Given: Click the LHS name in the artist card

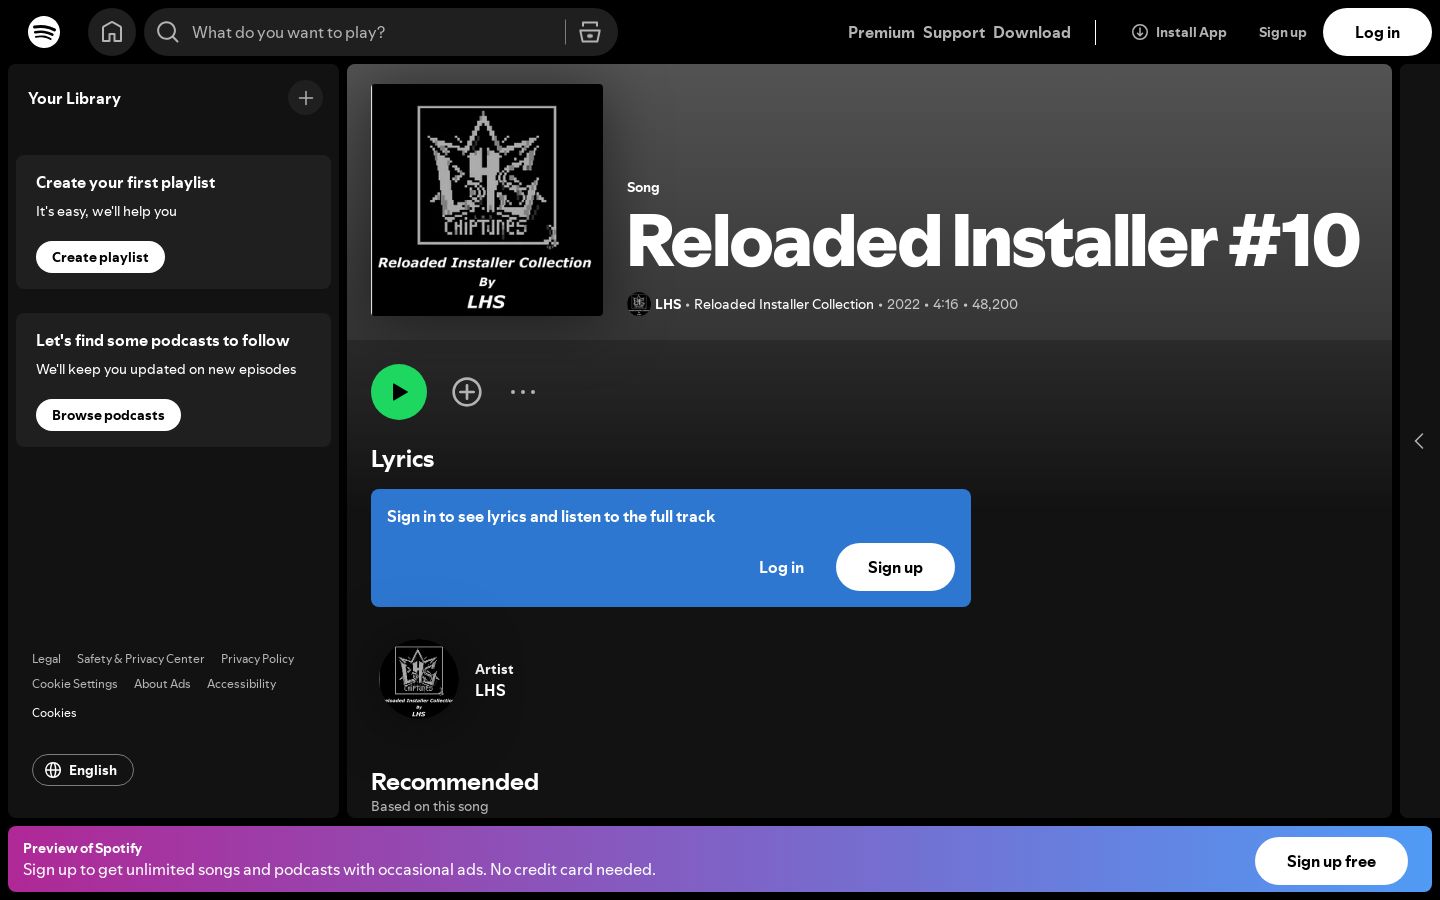Looking at the screenshot, I should (x=490, y=690).
